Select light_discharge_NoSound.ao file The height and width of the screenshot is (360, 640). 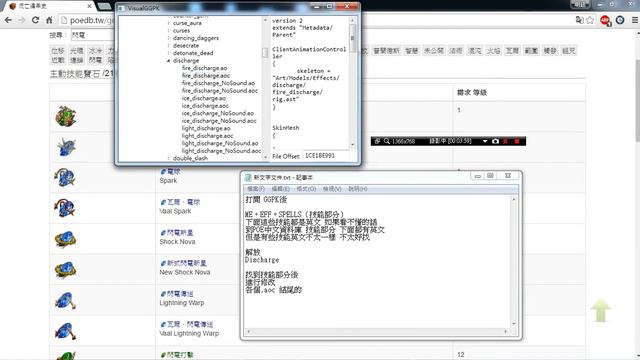point(220,143)
